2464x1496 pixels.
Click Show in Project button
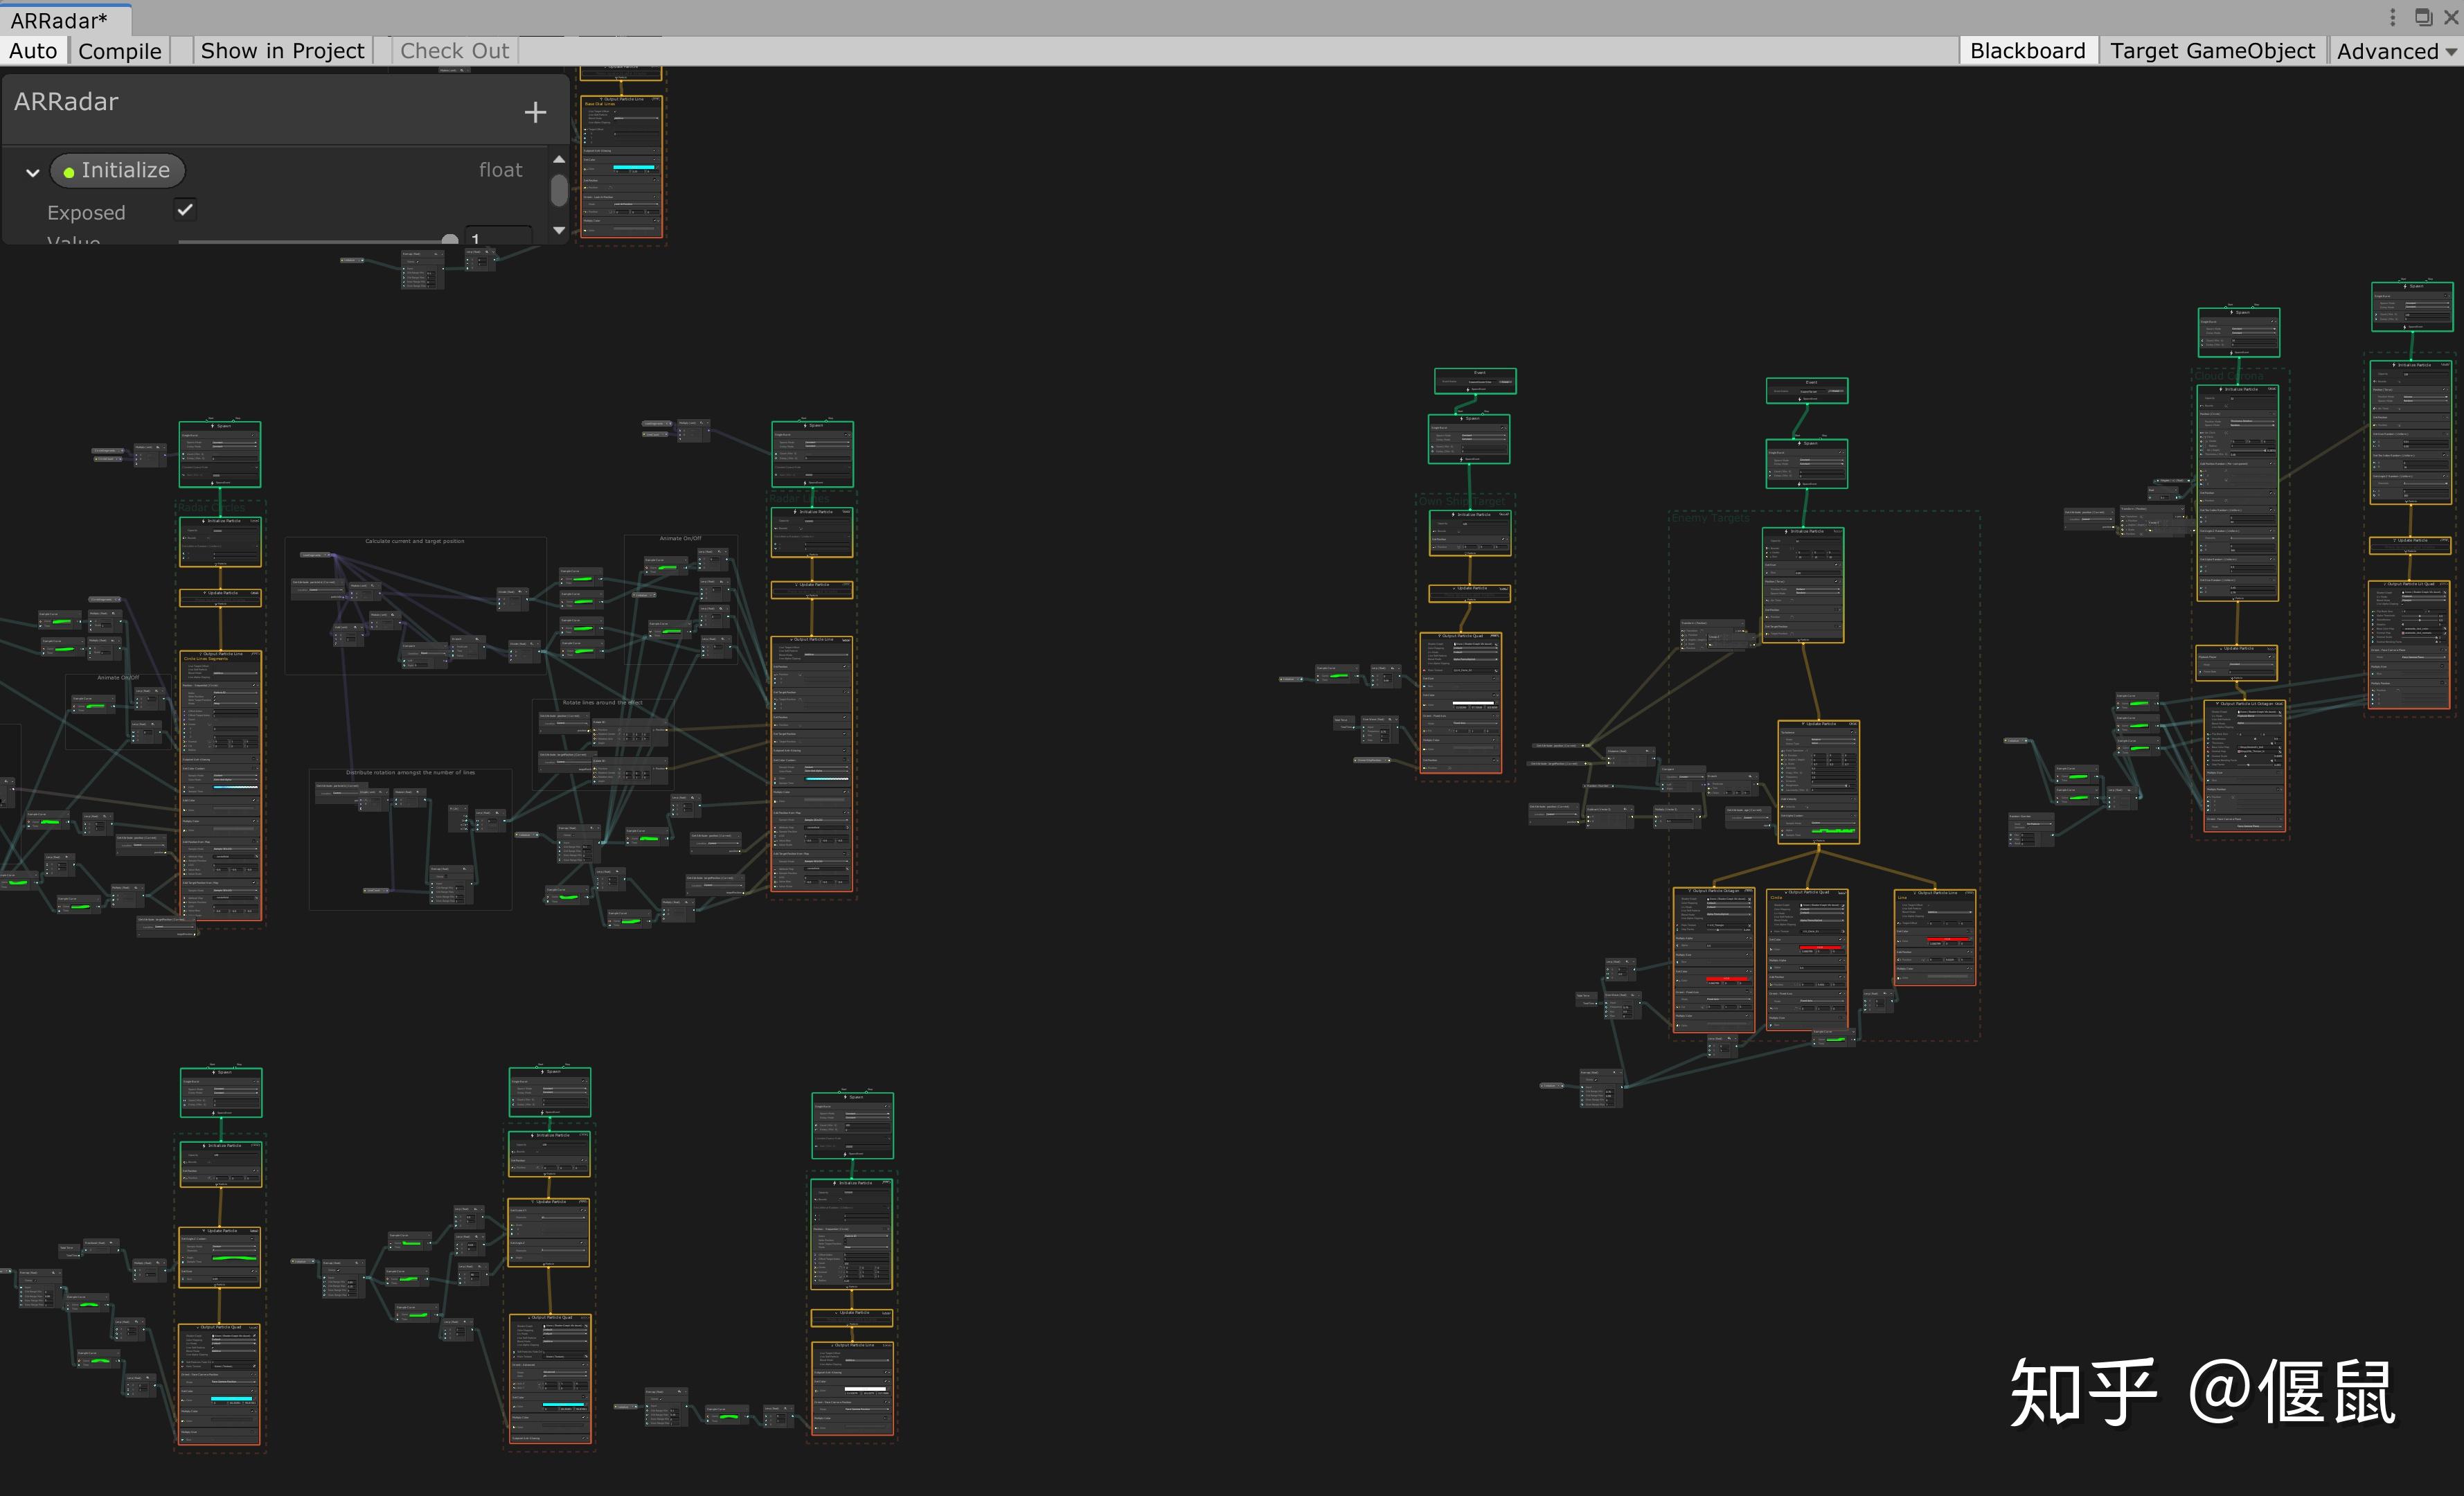point(282,51)
